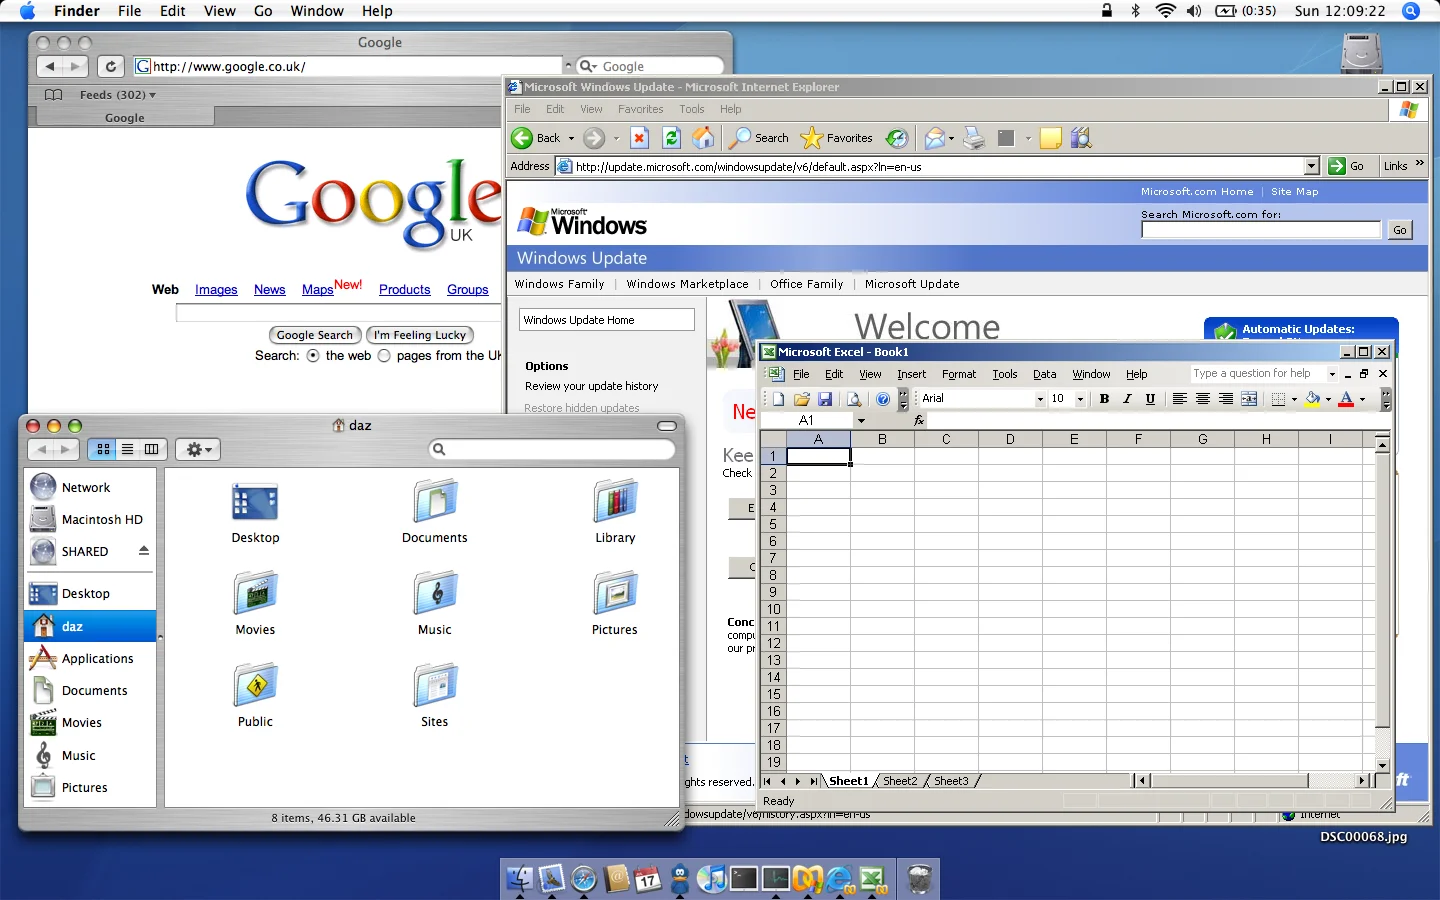Click the yellow note icon in Internet Explorer toolbar
Viewport: 1440px width, 900px height.
click(1050, 138)
